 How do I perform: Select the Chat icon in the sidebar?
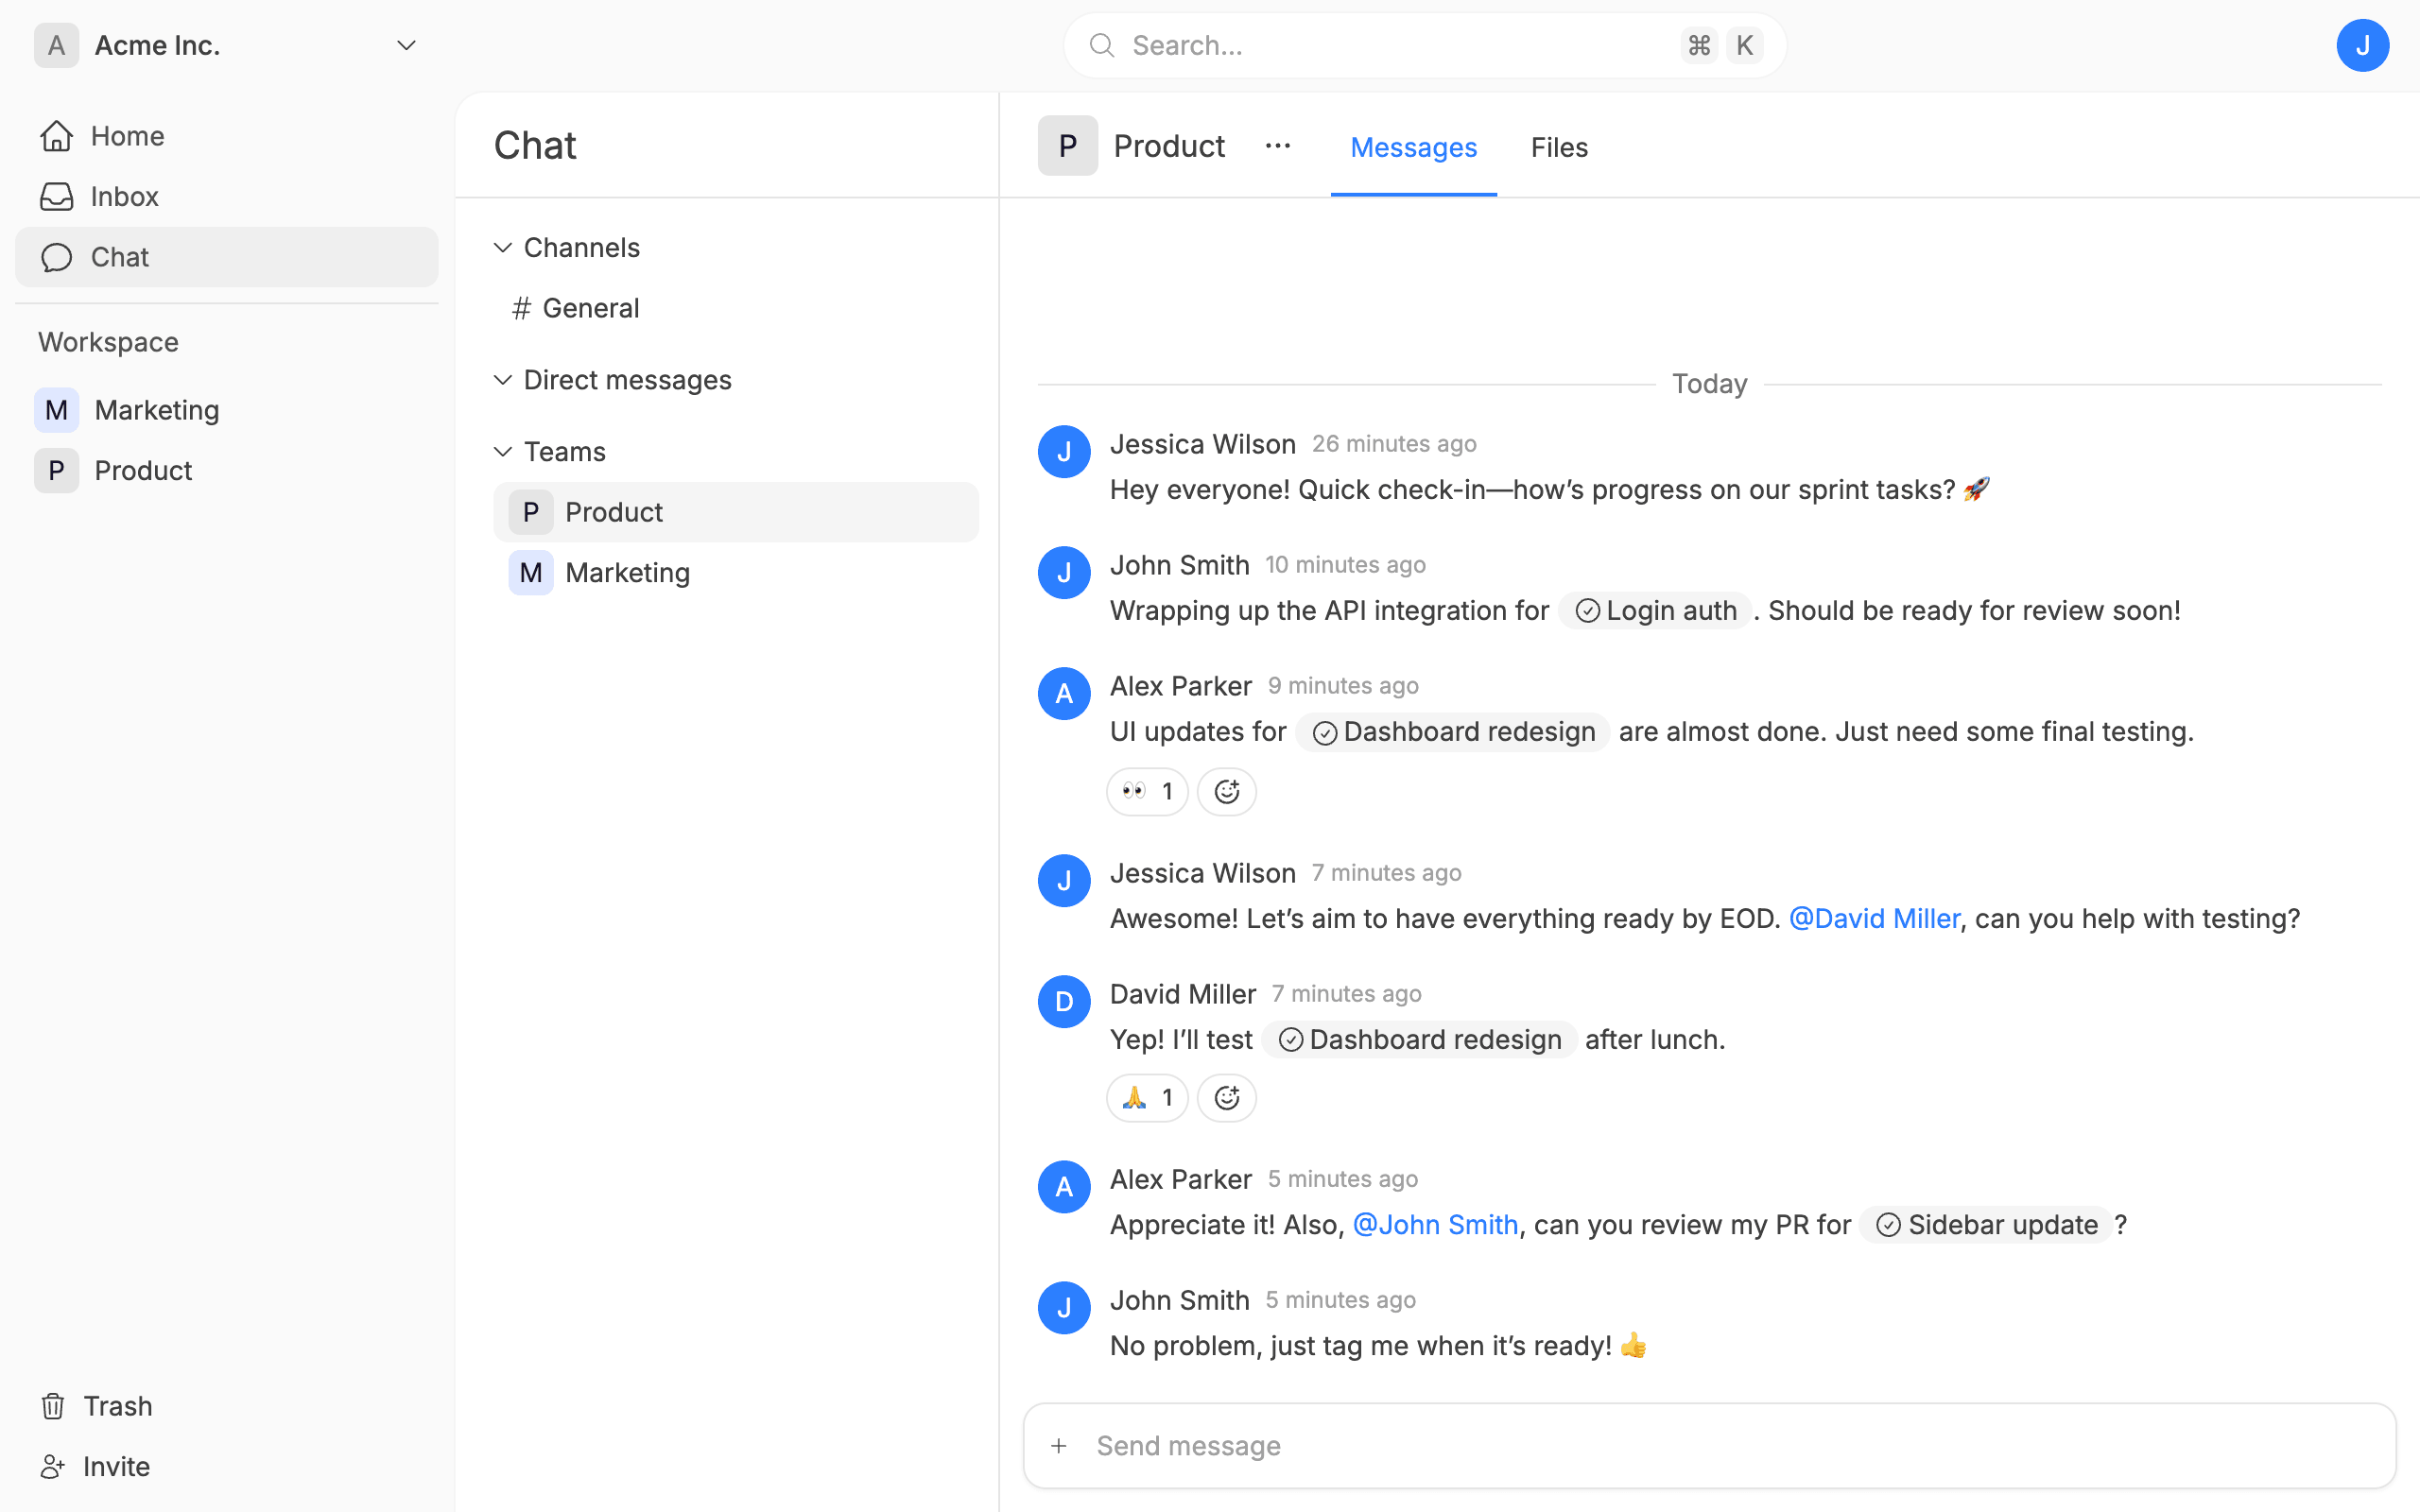pos(57,257)
